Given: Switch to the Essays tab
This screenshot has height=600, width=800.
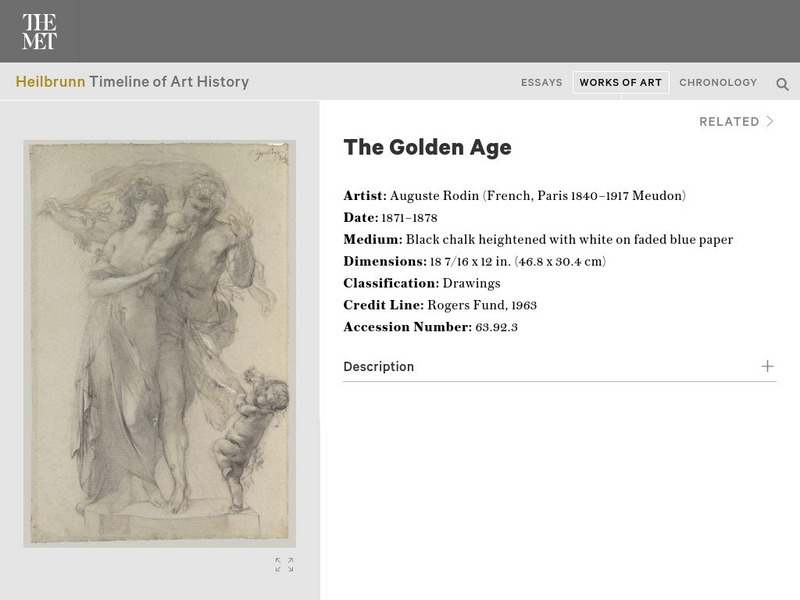Looking at the screenshot, I should (x=541, y=83).
